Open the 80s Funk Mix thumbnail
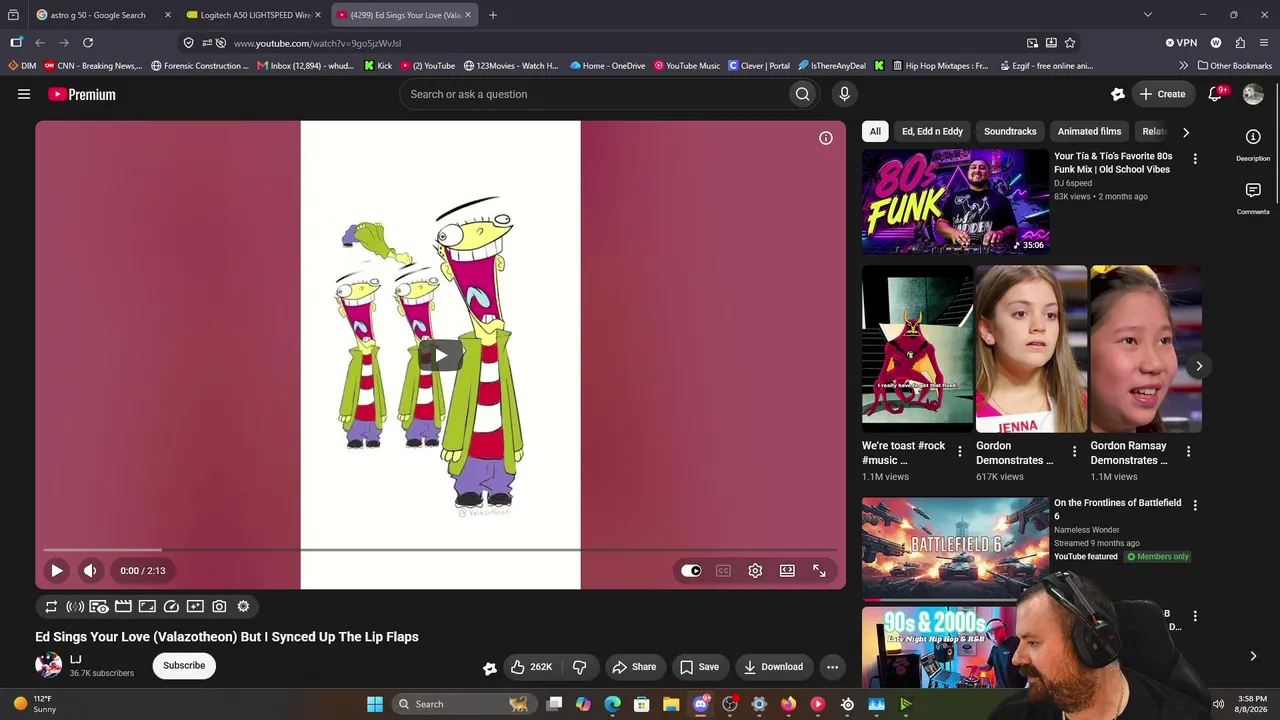The height and width of the screenshot is (720, 1280). tap(955, 202)
